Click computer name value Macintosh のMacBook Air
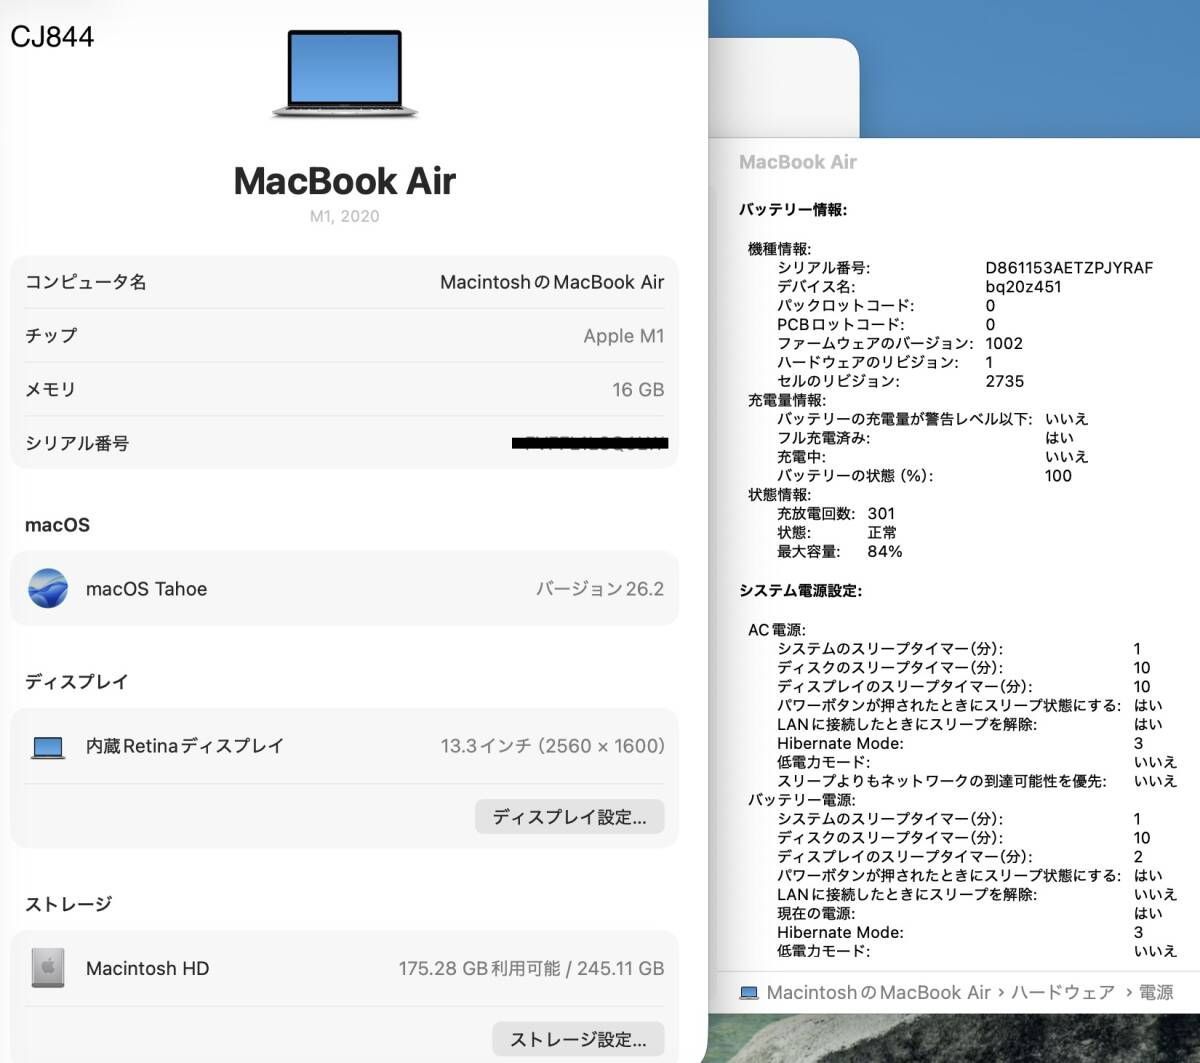 pos(552,282)
